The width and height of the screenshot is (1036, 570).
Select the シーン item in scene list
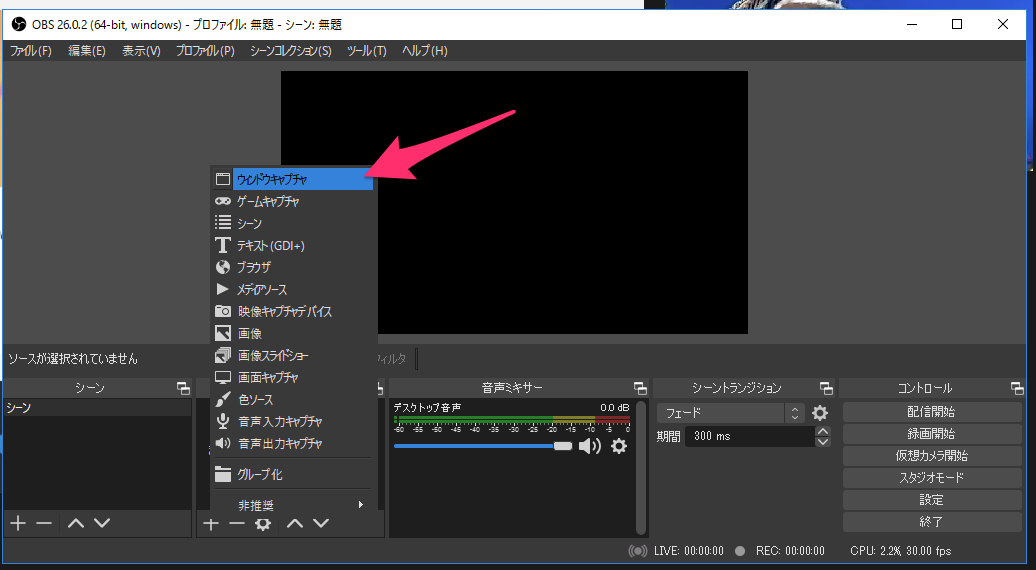[97, 408]
